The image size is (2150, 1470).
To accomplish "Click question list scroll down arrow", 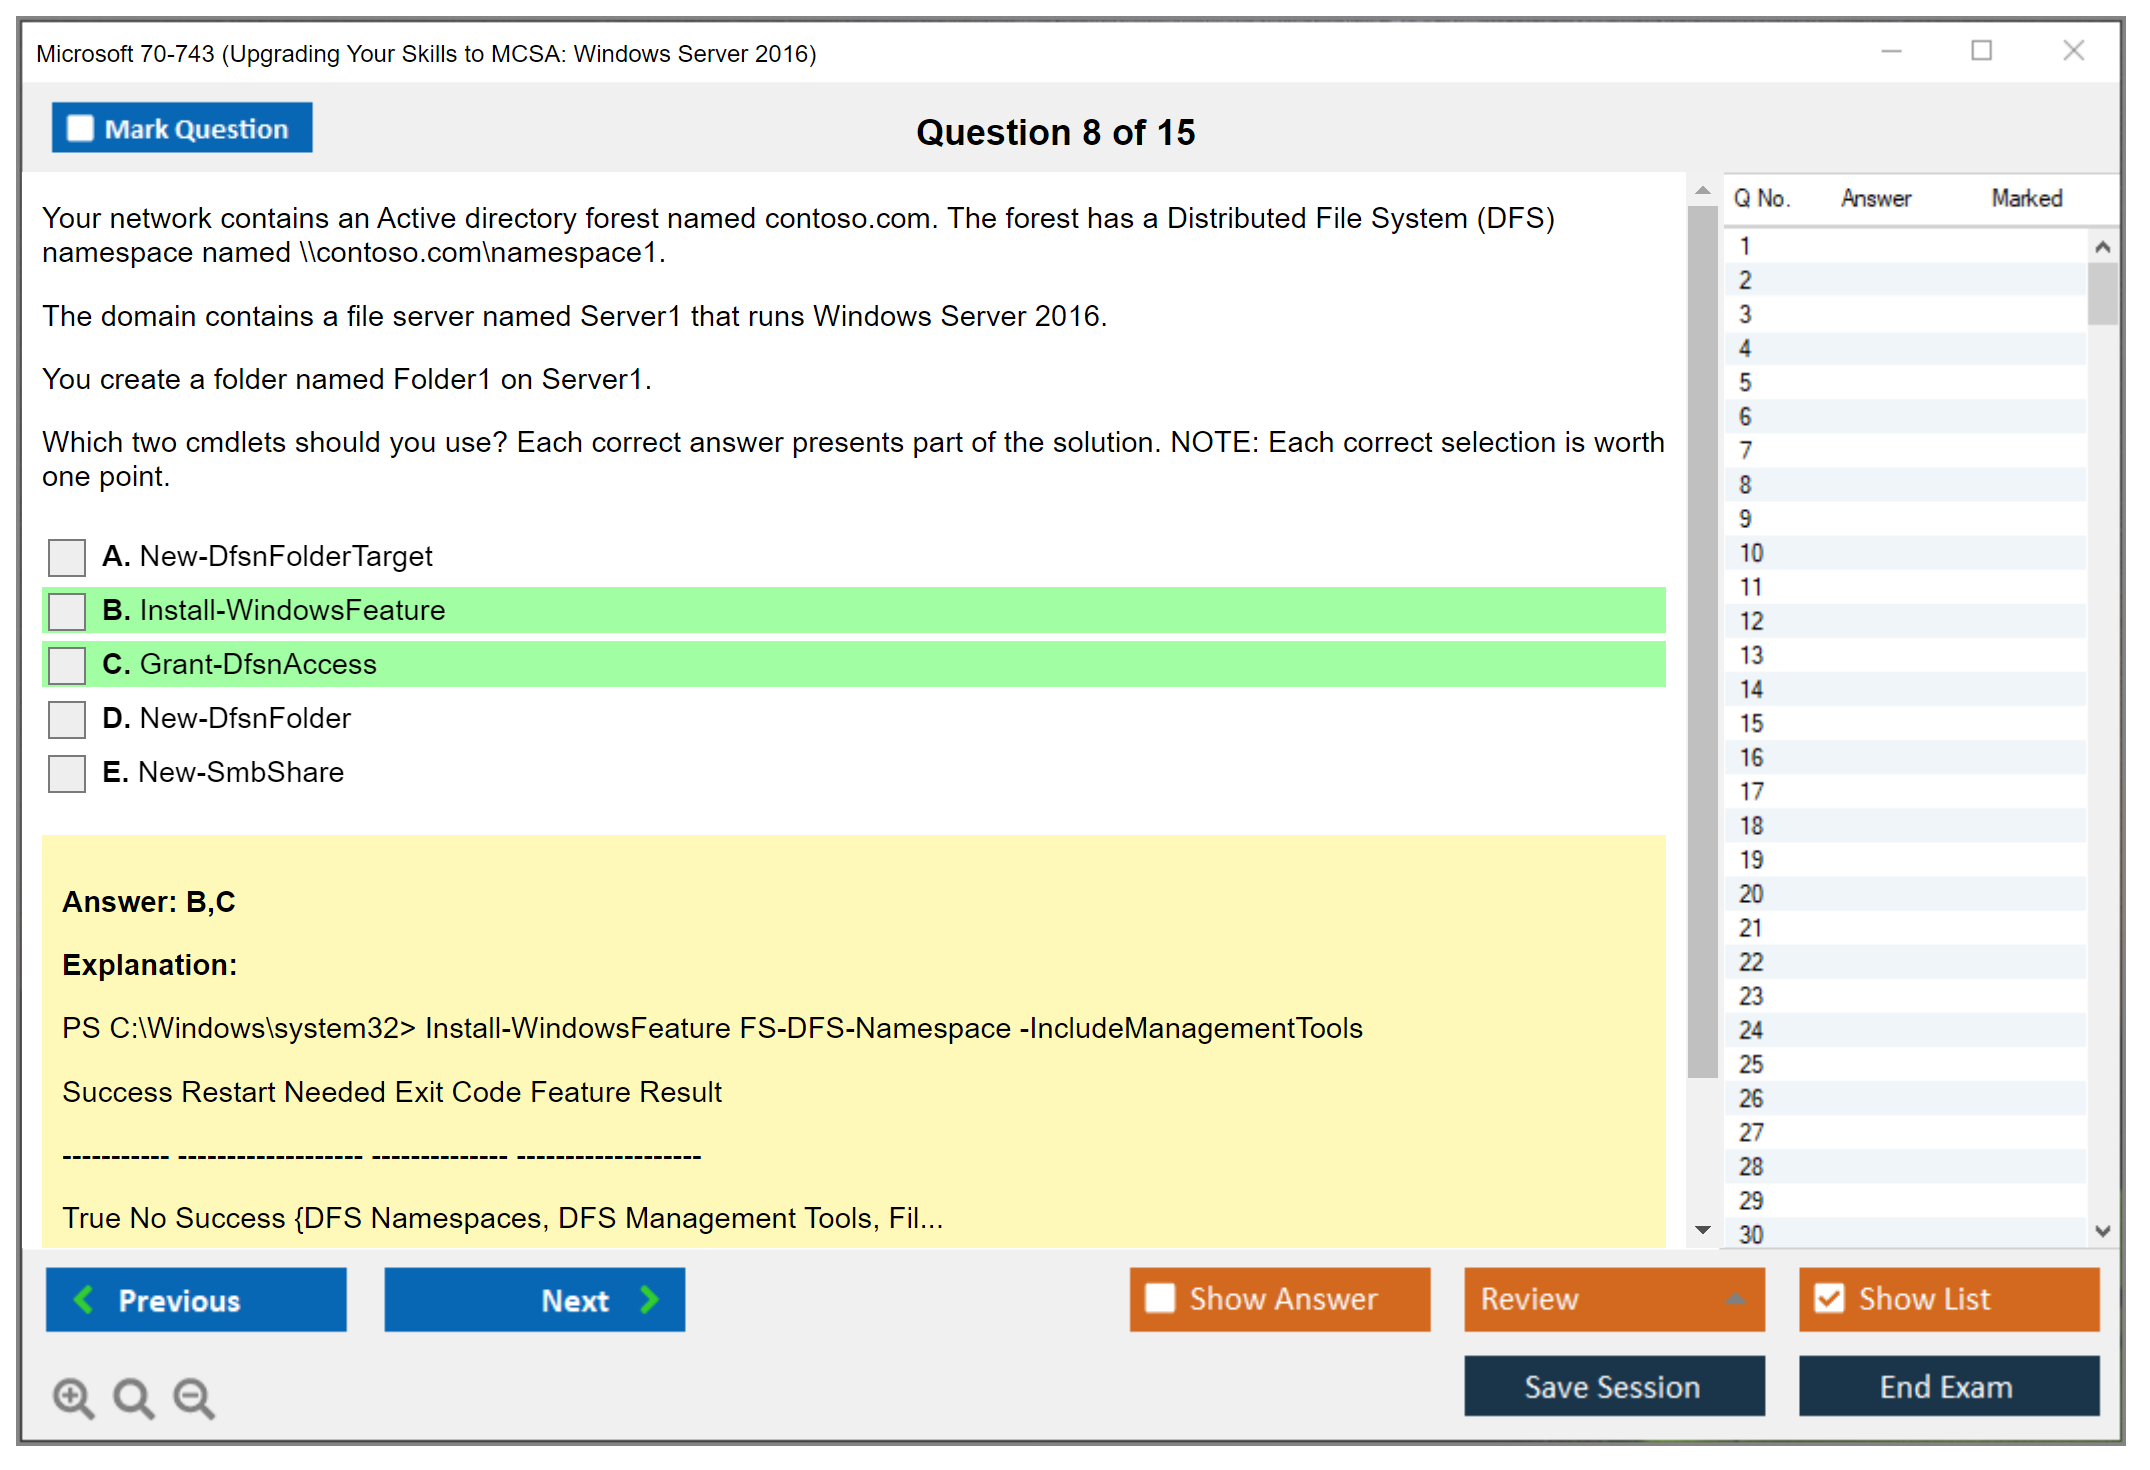I will click(x=2102, y=1231).
